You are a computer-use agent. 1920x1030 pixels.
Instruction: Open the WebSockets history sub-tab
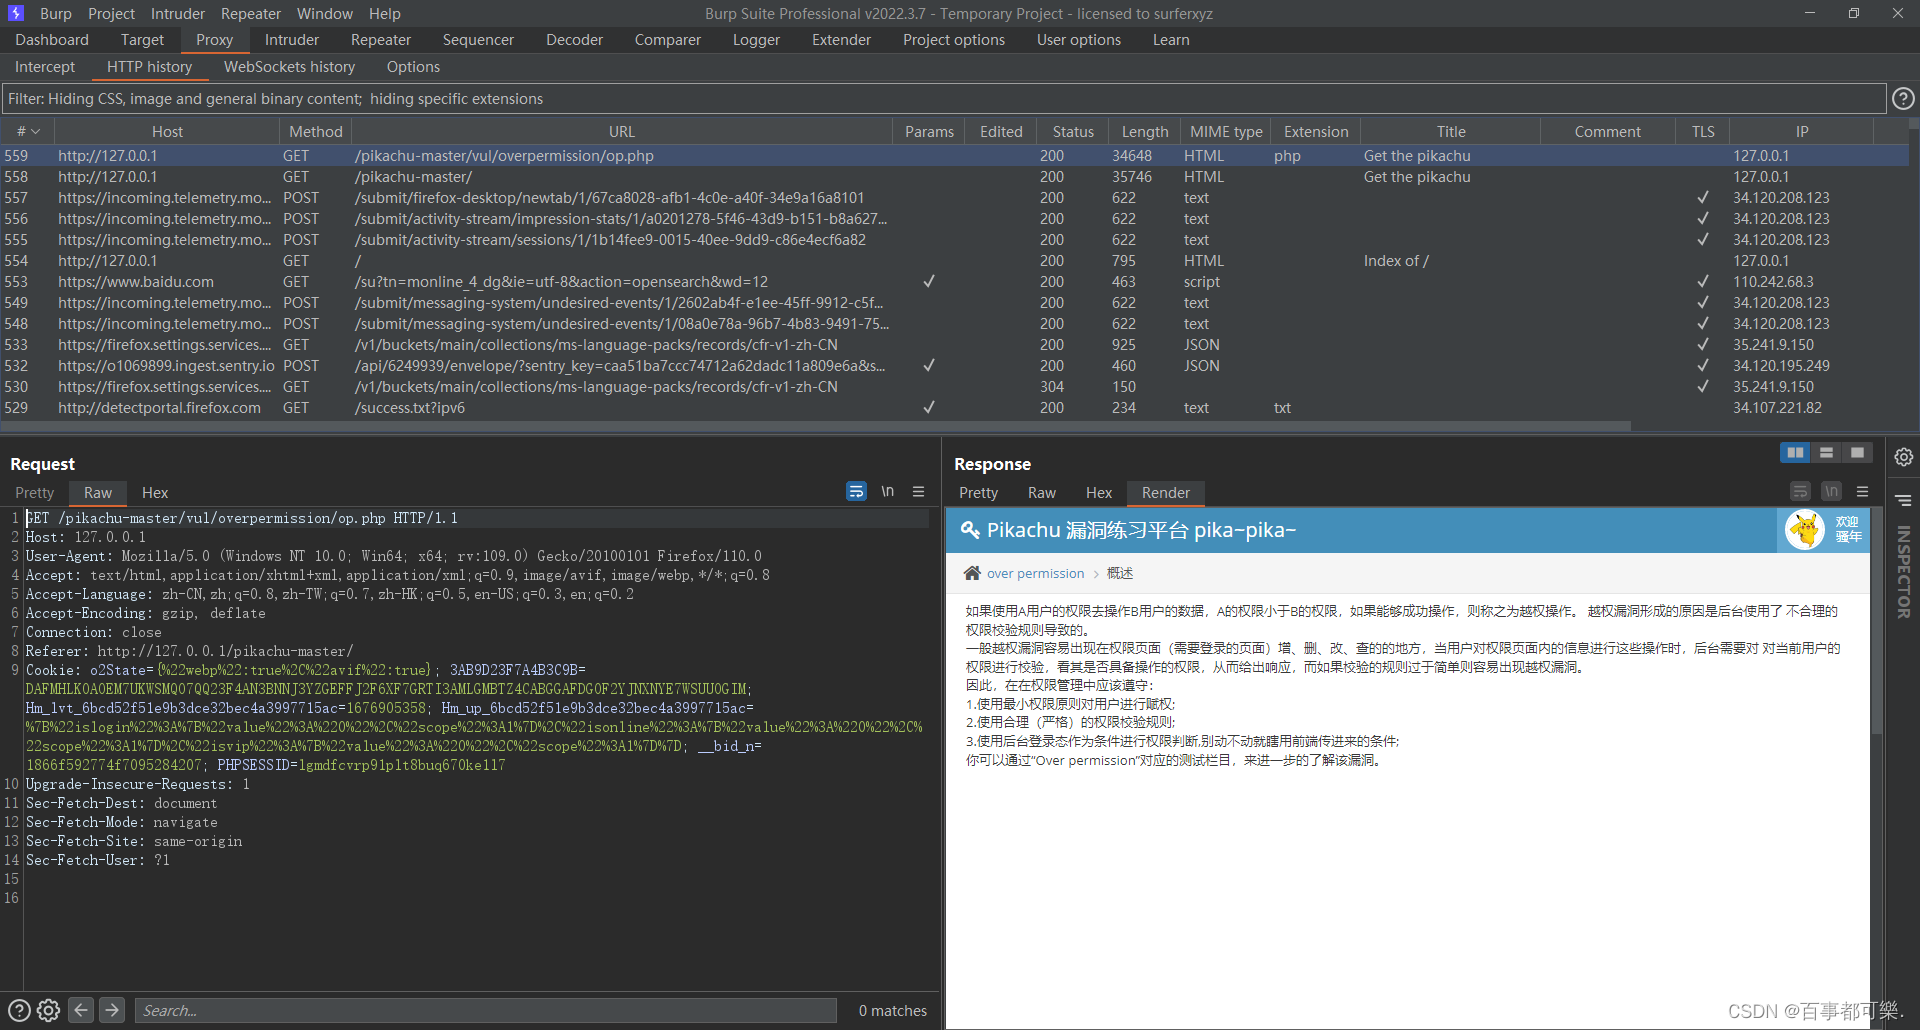pyautogui.click(x=289, y=67)
